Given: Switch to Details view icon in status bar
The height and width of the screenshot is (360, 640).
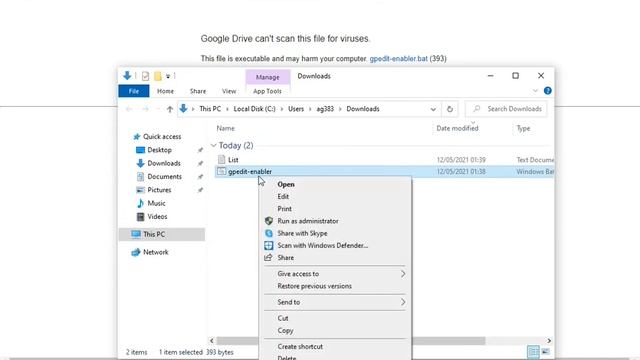Looking at the screenshot, I should point(533,351).
